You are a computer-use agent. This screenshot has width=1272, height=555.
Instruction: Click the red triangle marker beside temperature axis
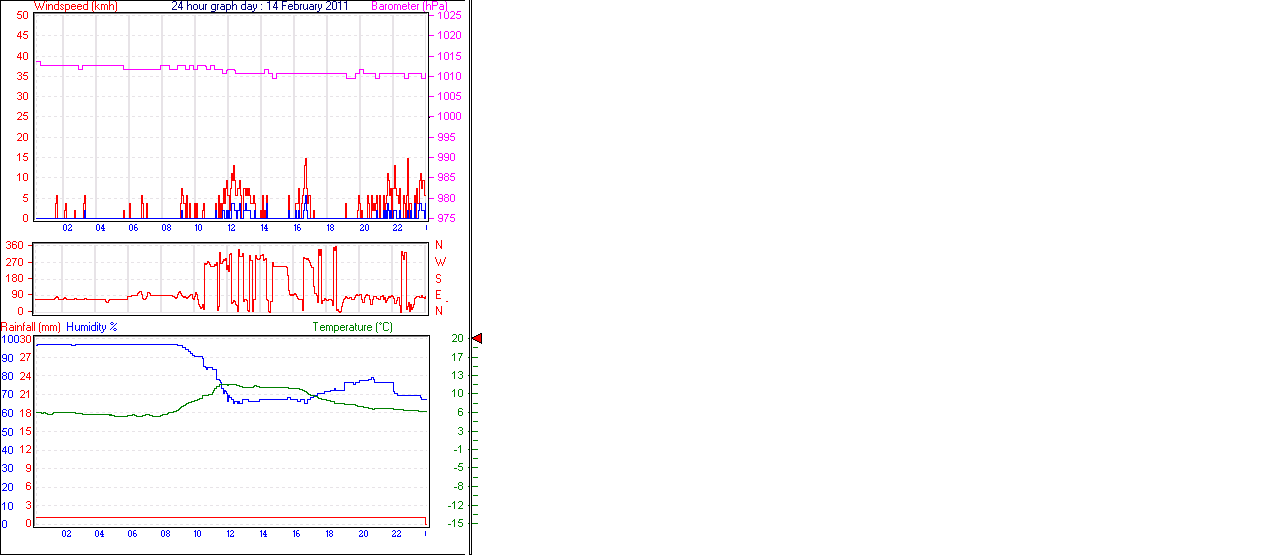[x=477, y=339]
